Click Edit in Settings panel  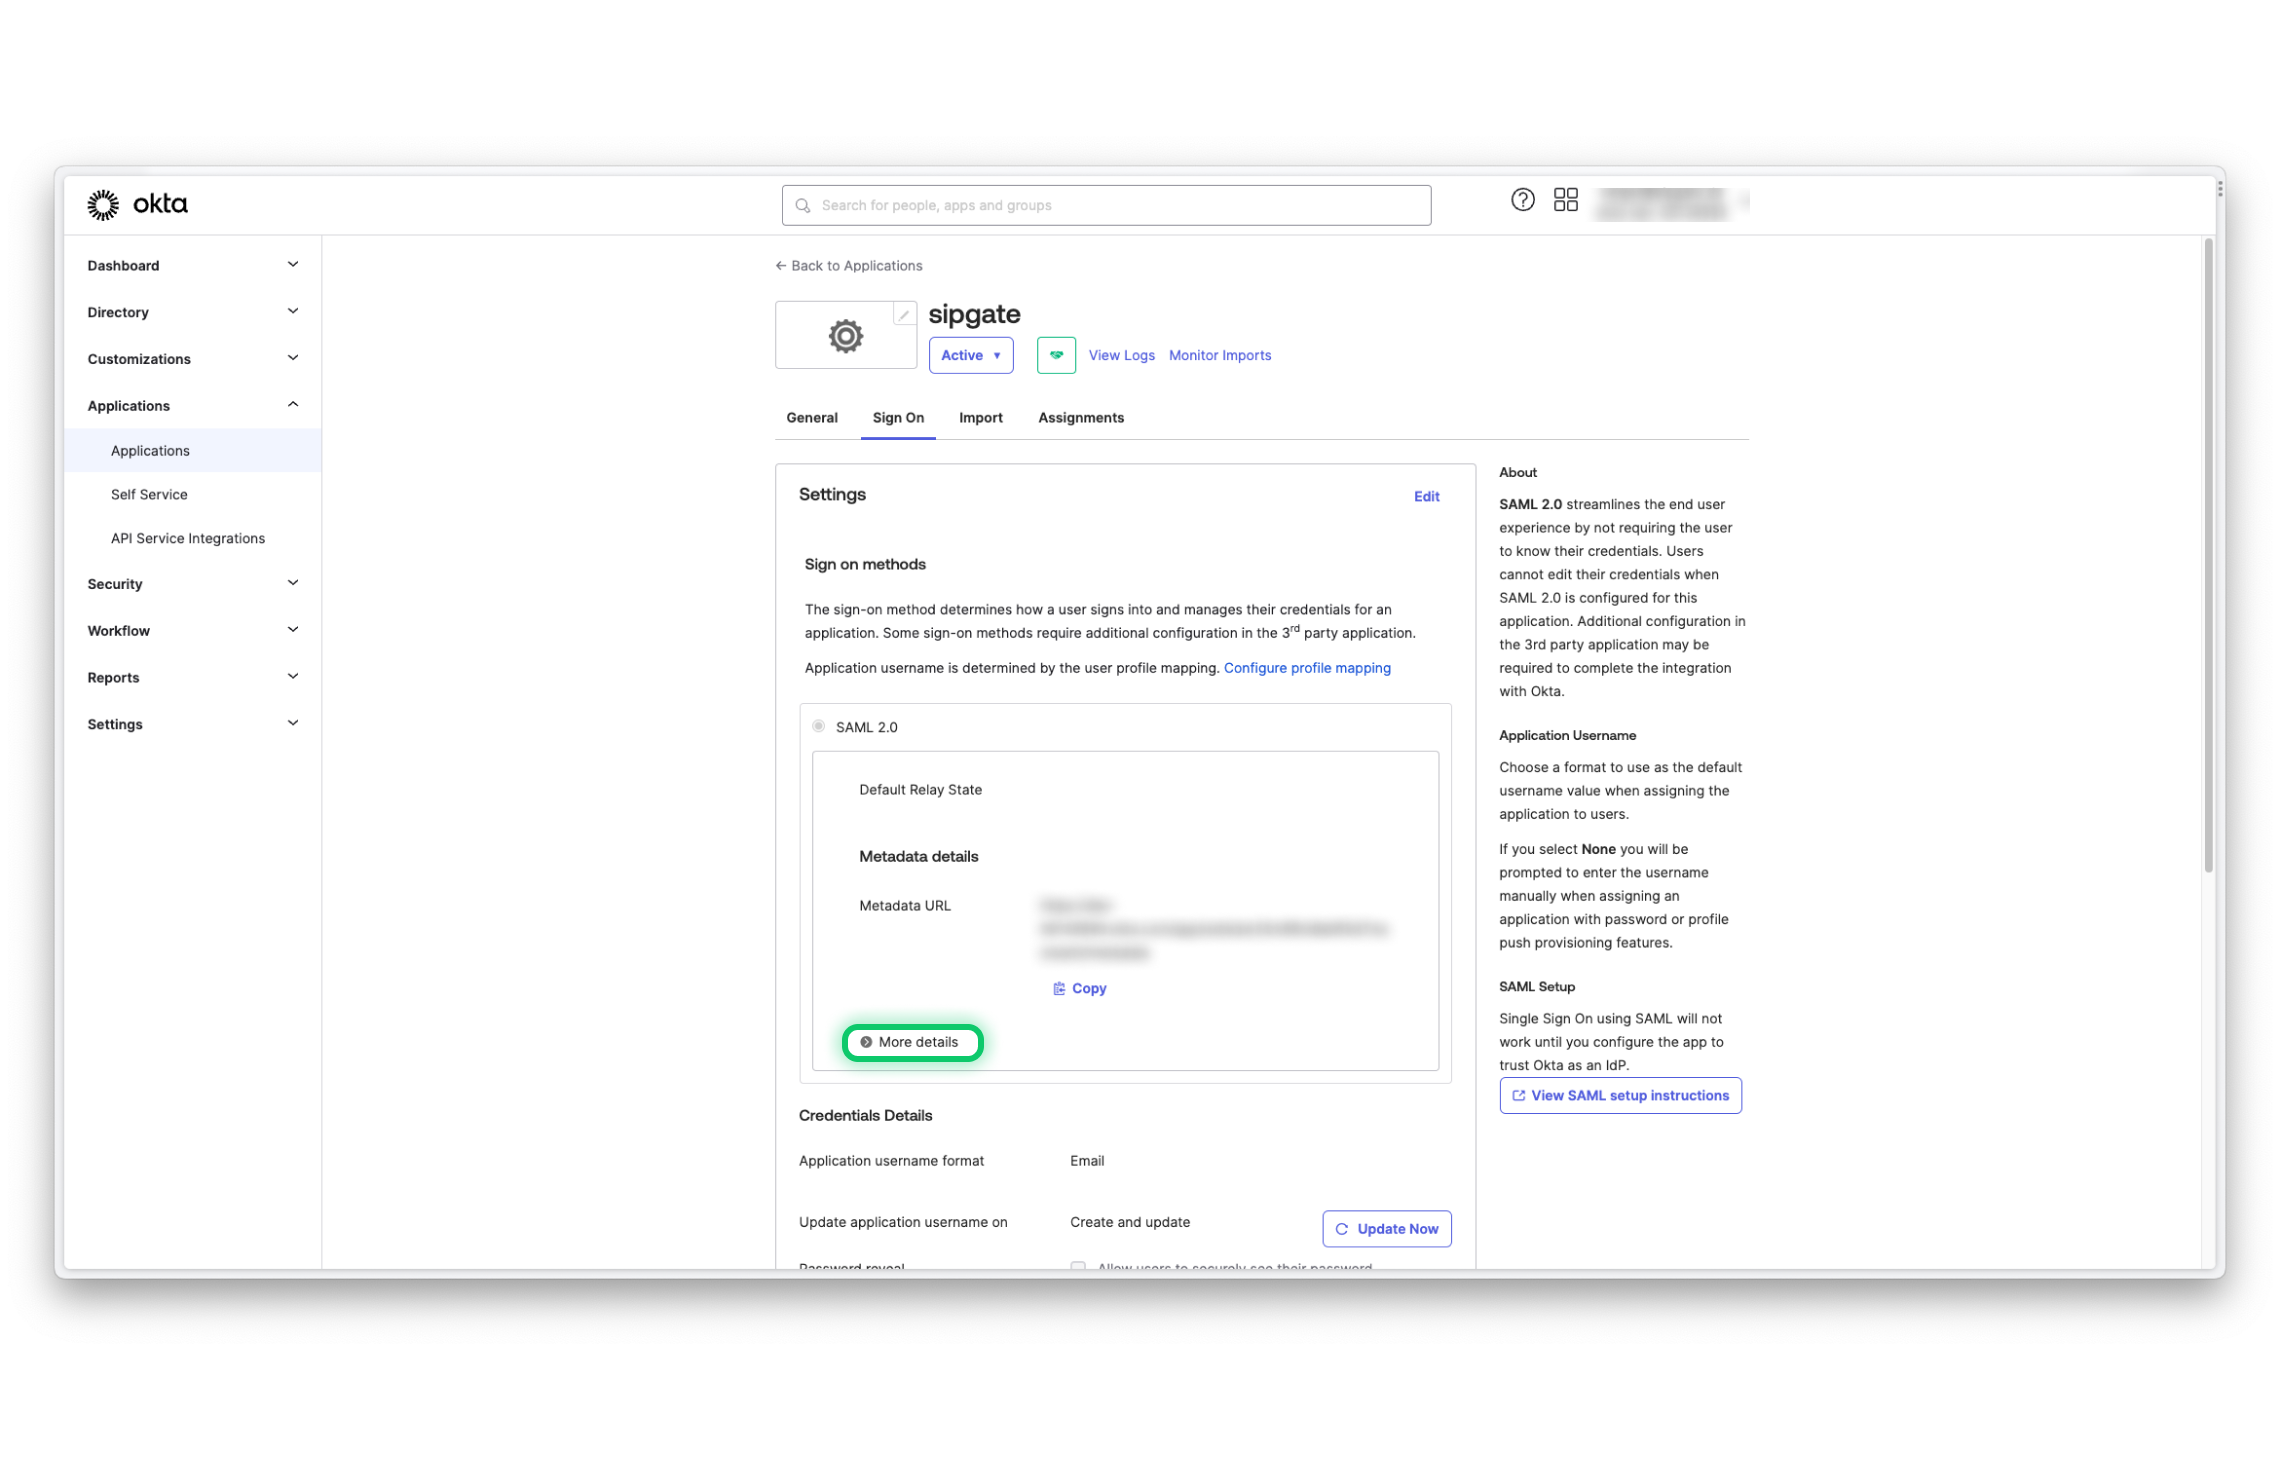1426,497
